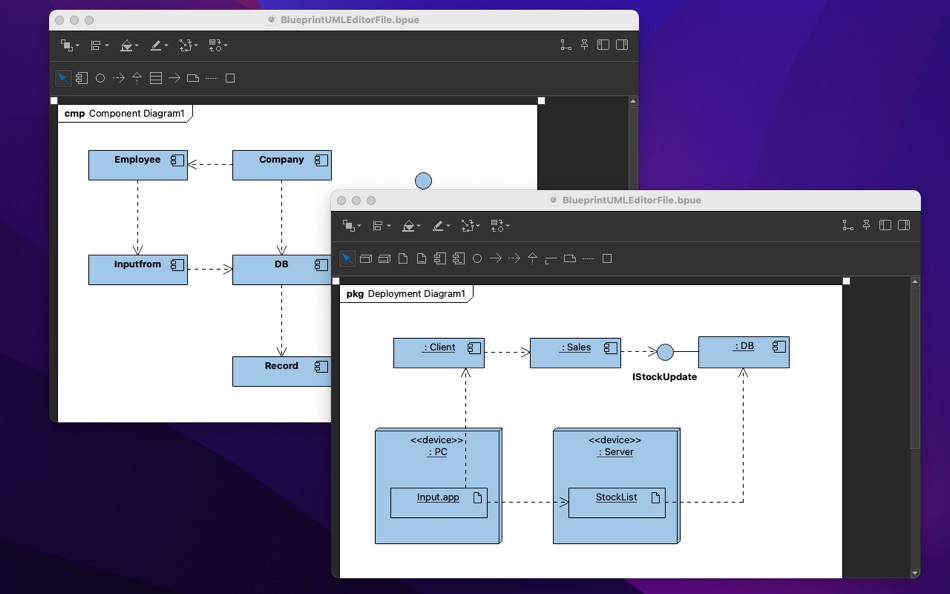Click the connector routing icon in Component Diagram window
Screen dimensions: 950x594
566,45
